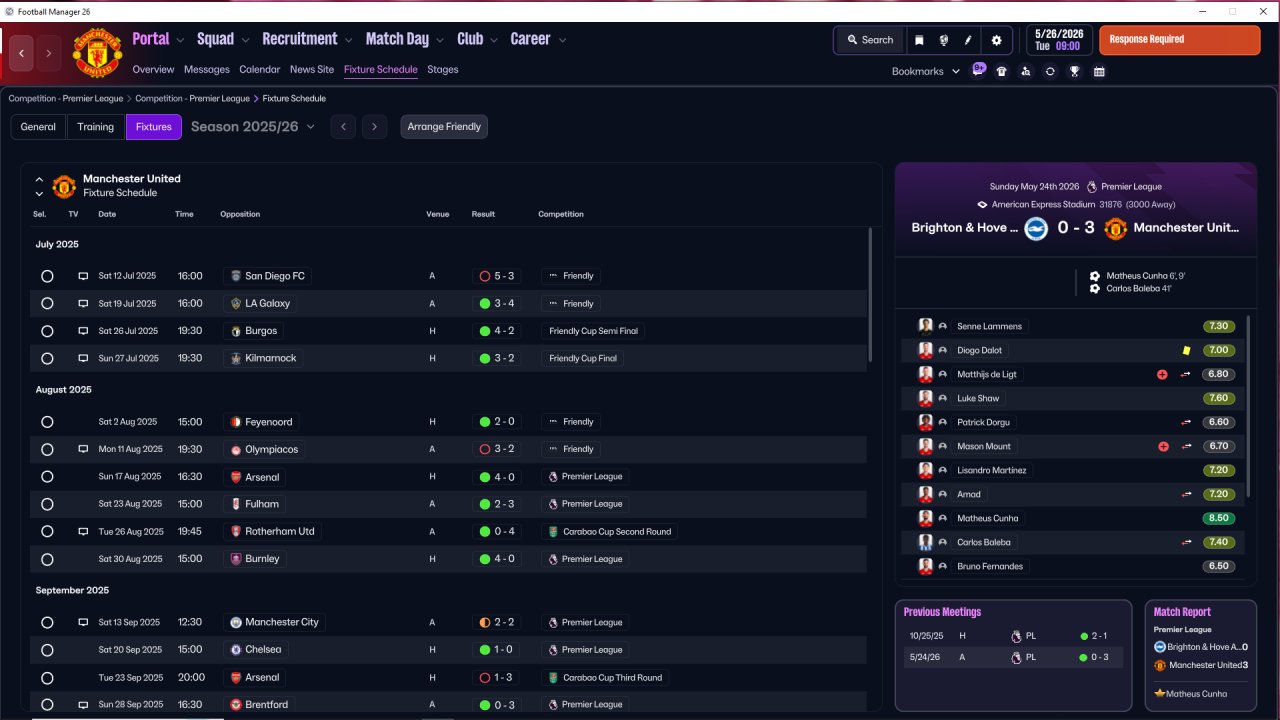Screen dimensions: 1280x720
Task: Click the 5/26/2026 date and time box
Action: 1059,40
